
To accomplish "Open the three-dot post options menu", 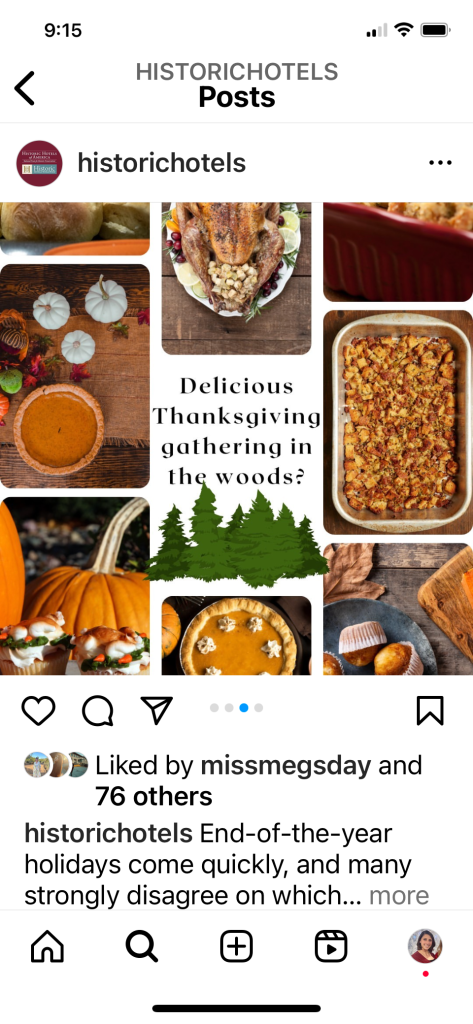I will 440,163.
